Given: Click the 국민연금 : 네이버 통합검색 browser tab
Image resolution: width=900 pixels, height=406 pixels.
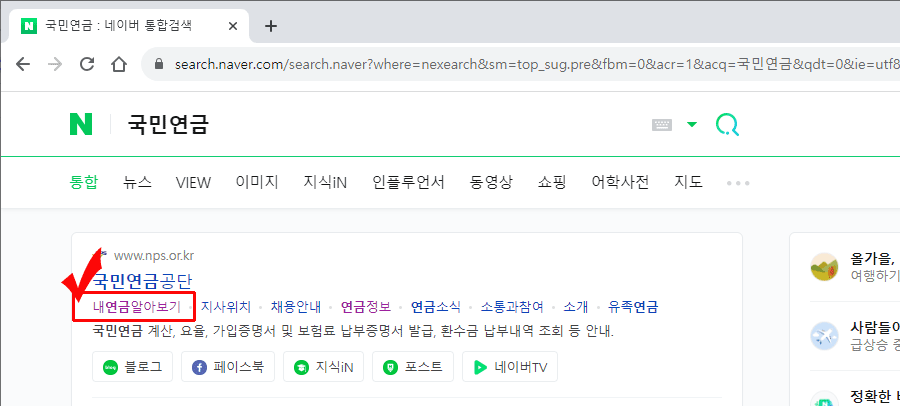Looking at the screenshot, I should [x=129, y=26].
